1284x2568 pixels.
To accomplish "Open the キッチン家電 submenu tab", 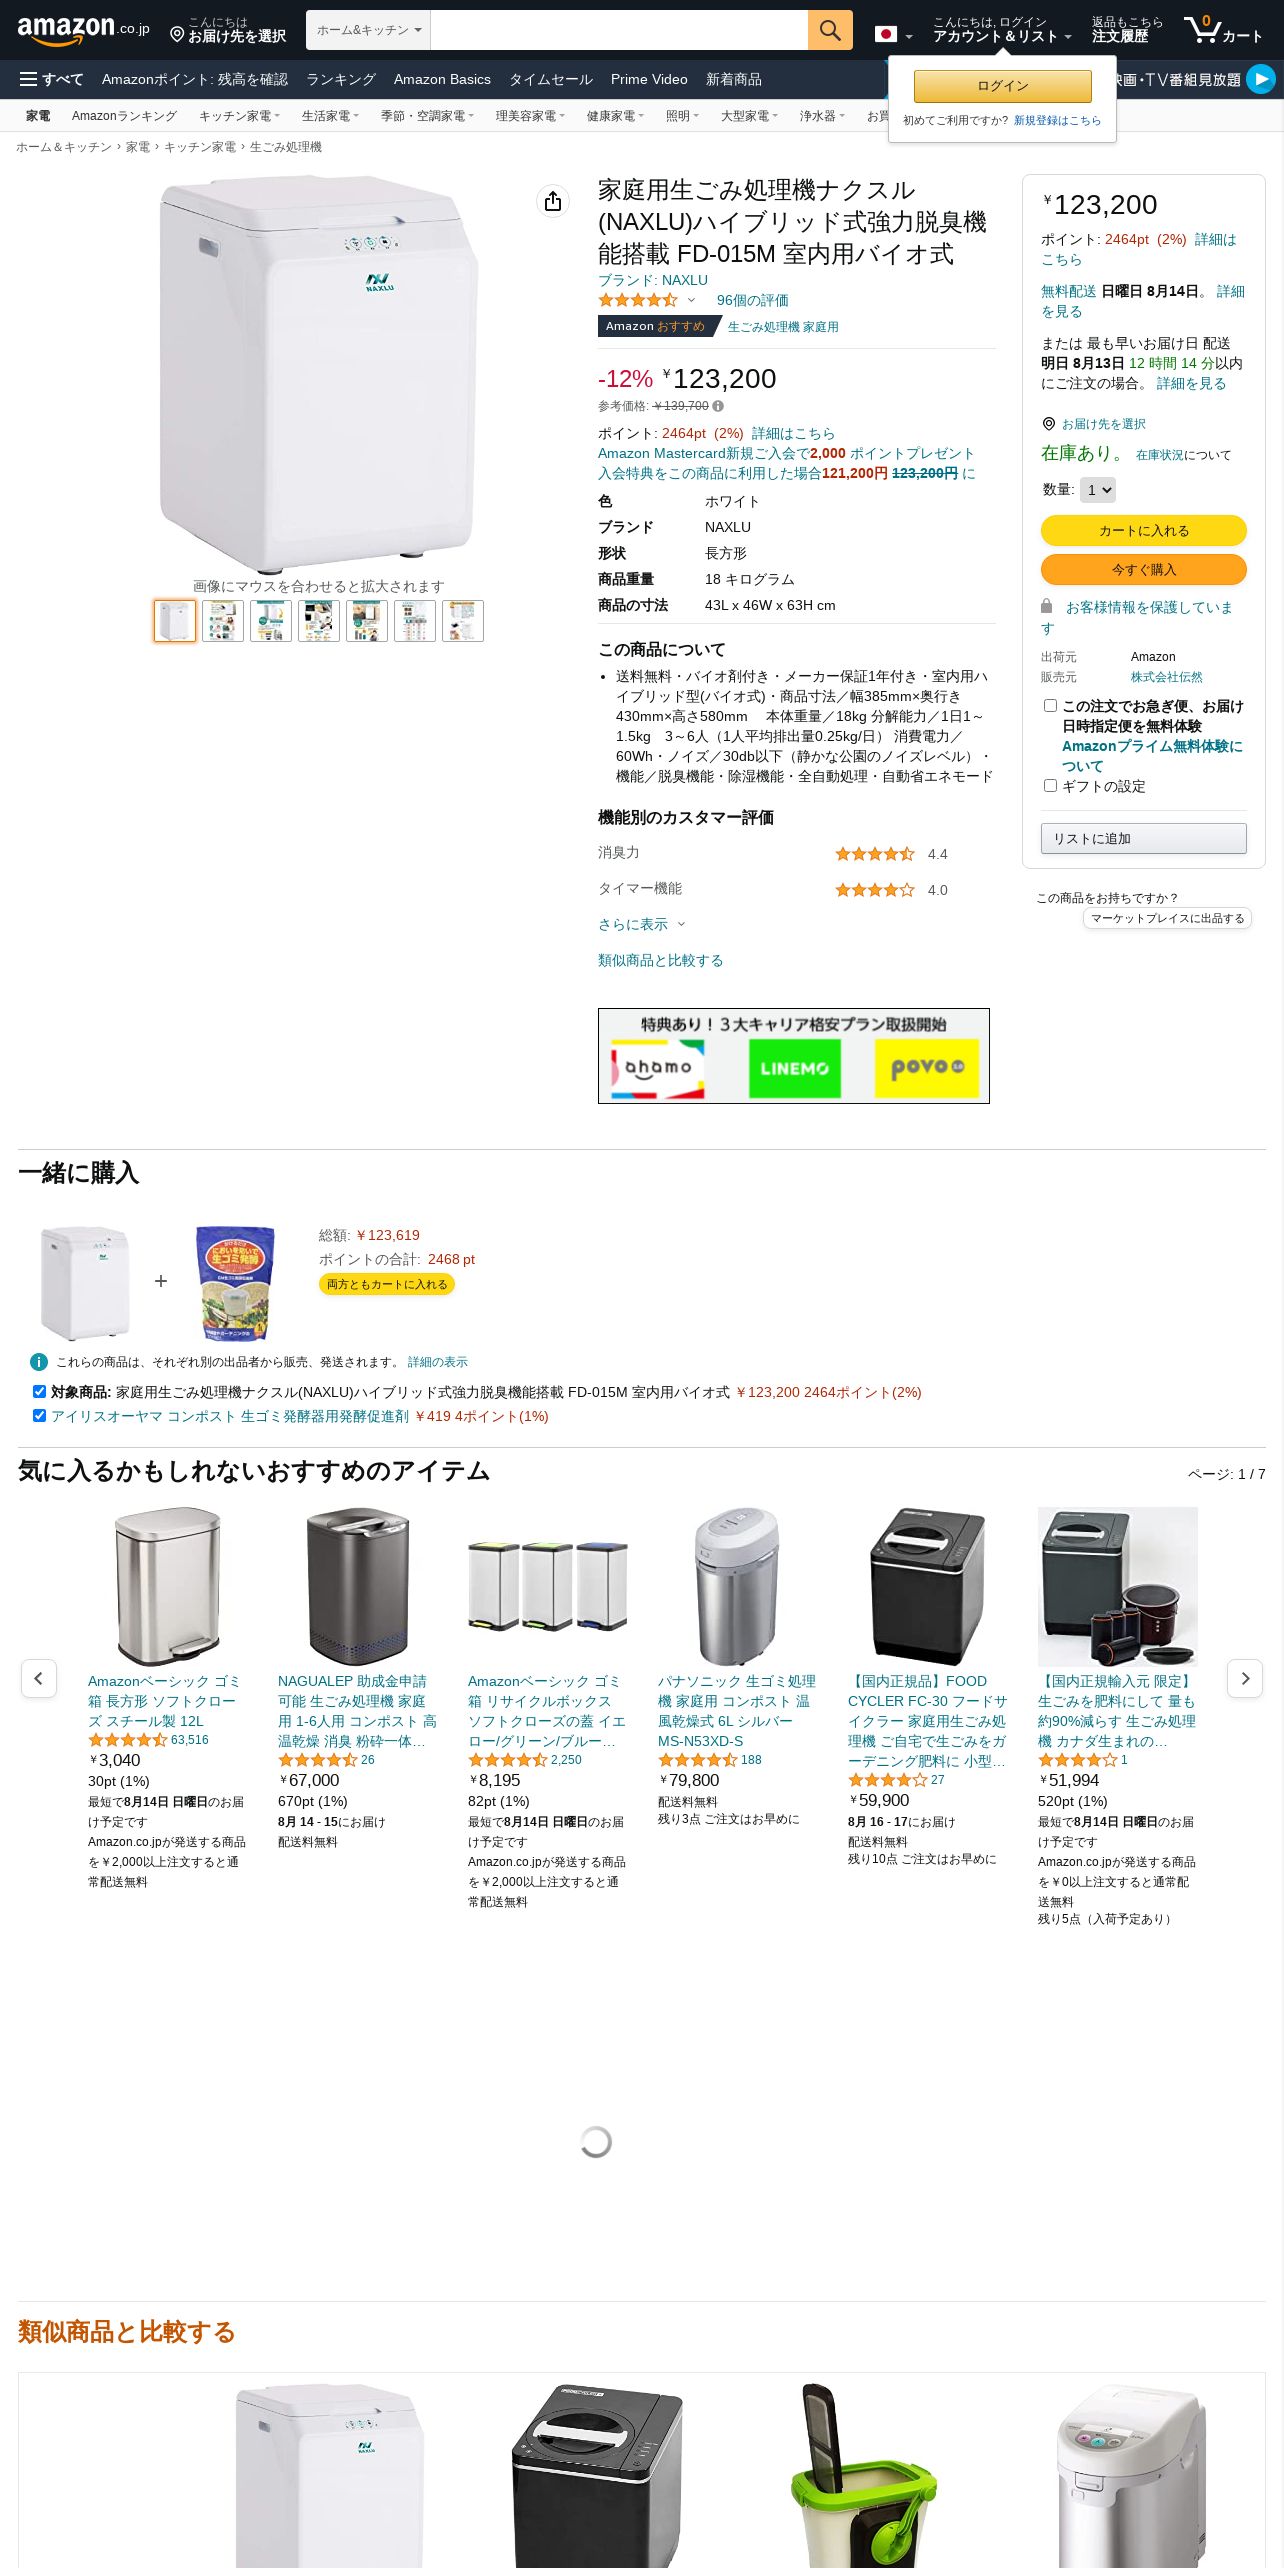I will tap(239, 116).
